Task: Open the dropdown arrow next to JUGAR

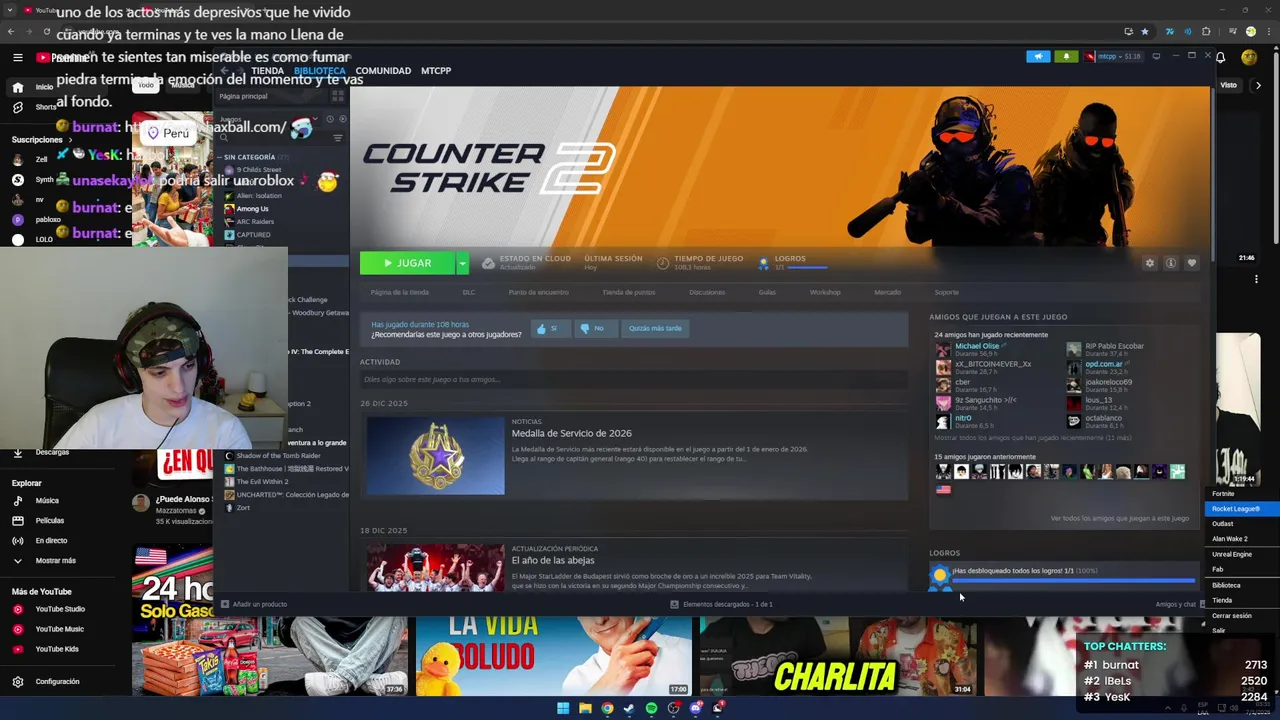Action: (x=462, y=263)
